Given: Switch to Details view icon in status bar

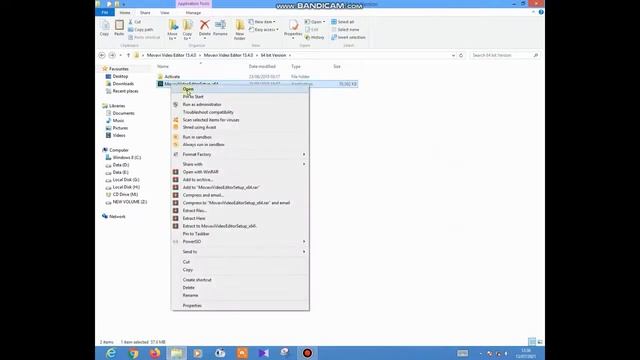Looking at the screenshot, I should tap(532, 342).
